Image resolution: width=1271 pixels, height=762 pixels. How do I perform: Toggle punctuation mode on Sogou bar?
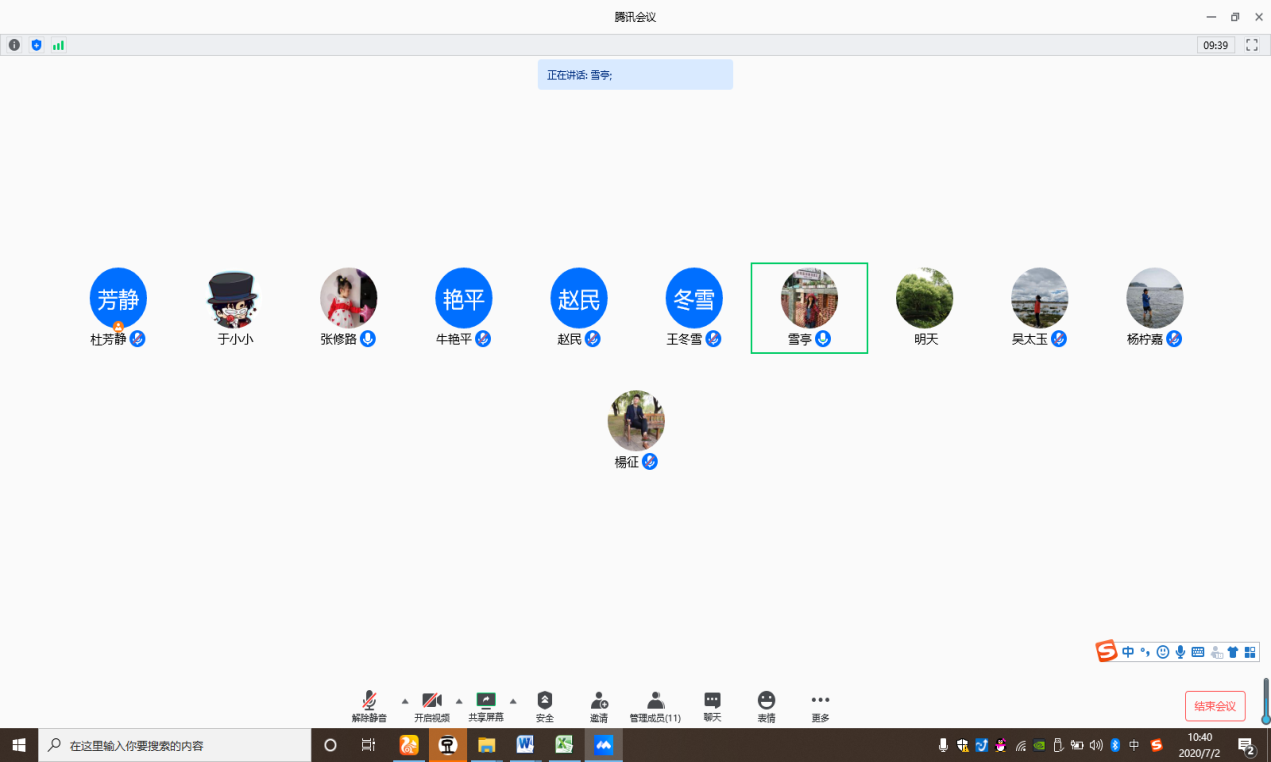(1145, 652)
